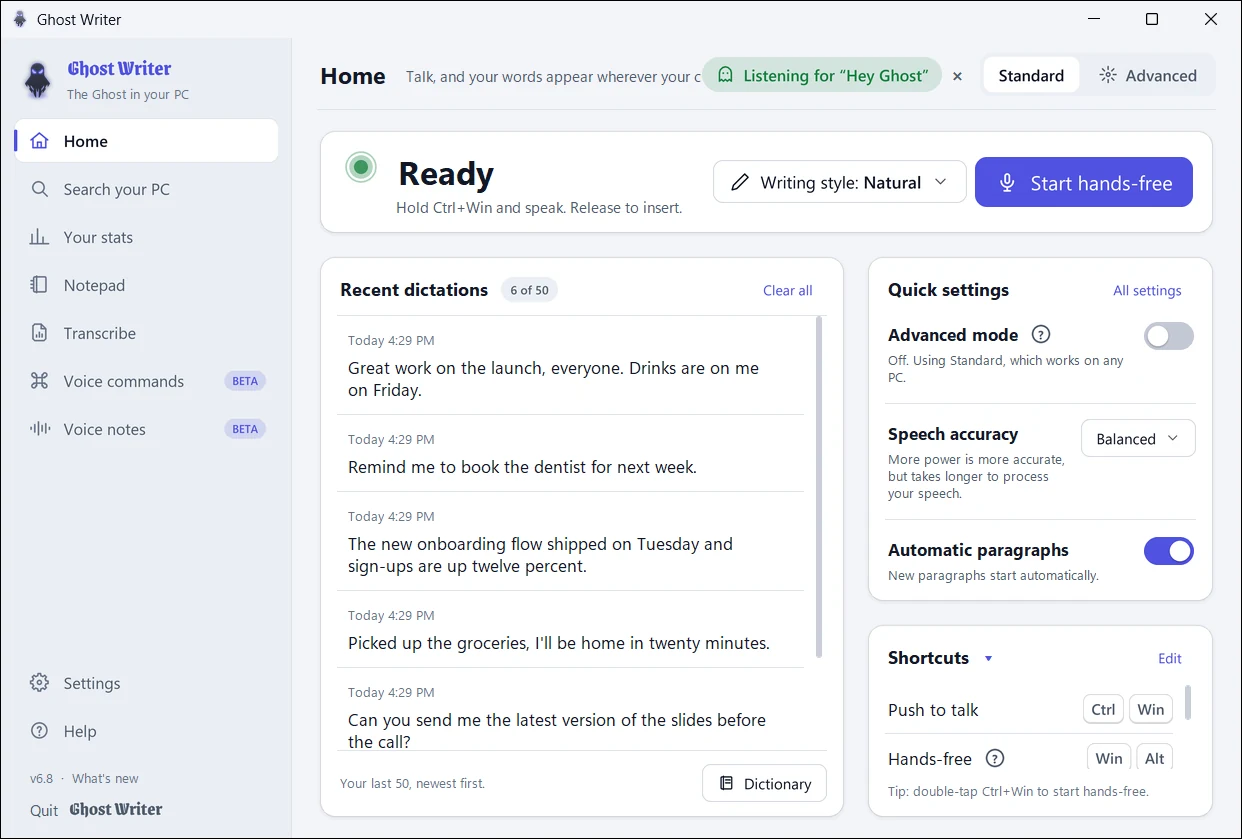Switch to the Advanced mode tab
Image resolution: width=1242 pixels, height=839 pixels.
point(1148,75)
